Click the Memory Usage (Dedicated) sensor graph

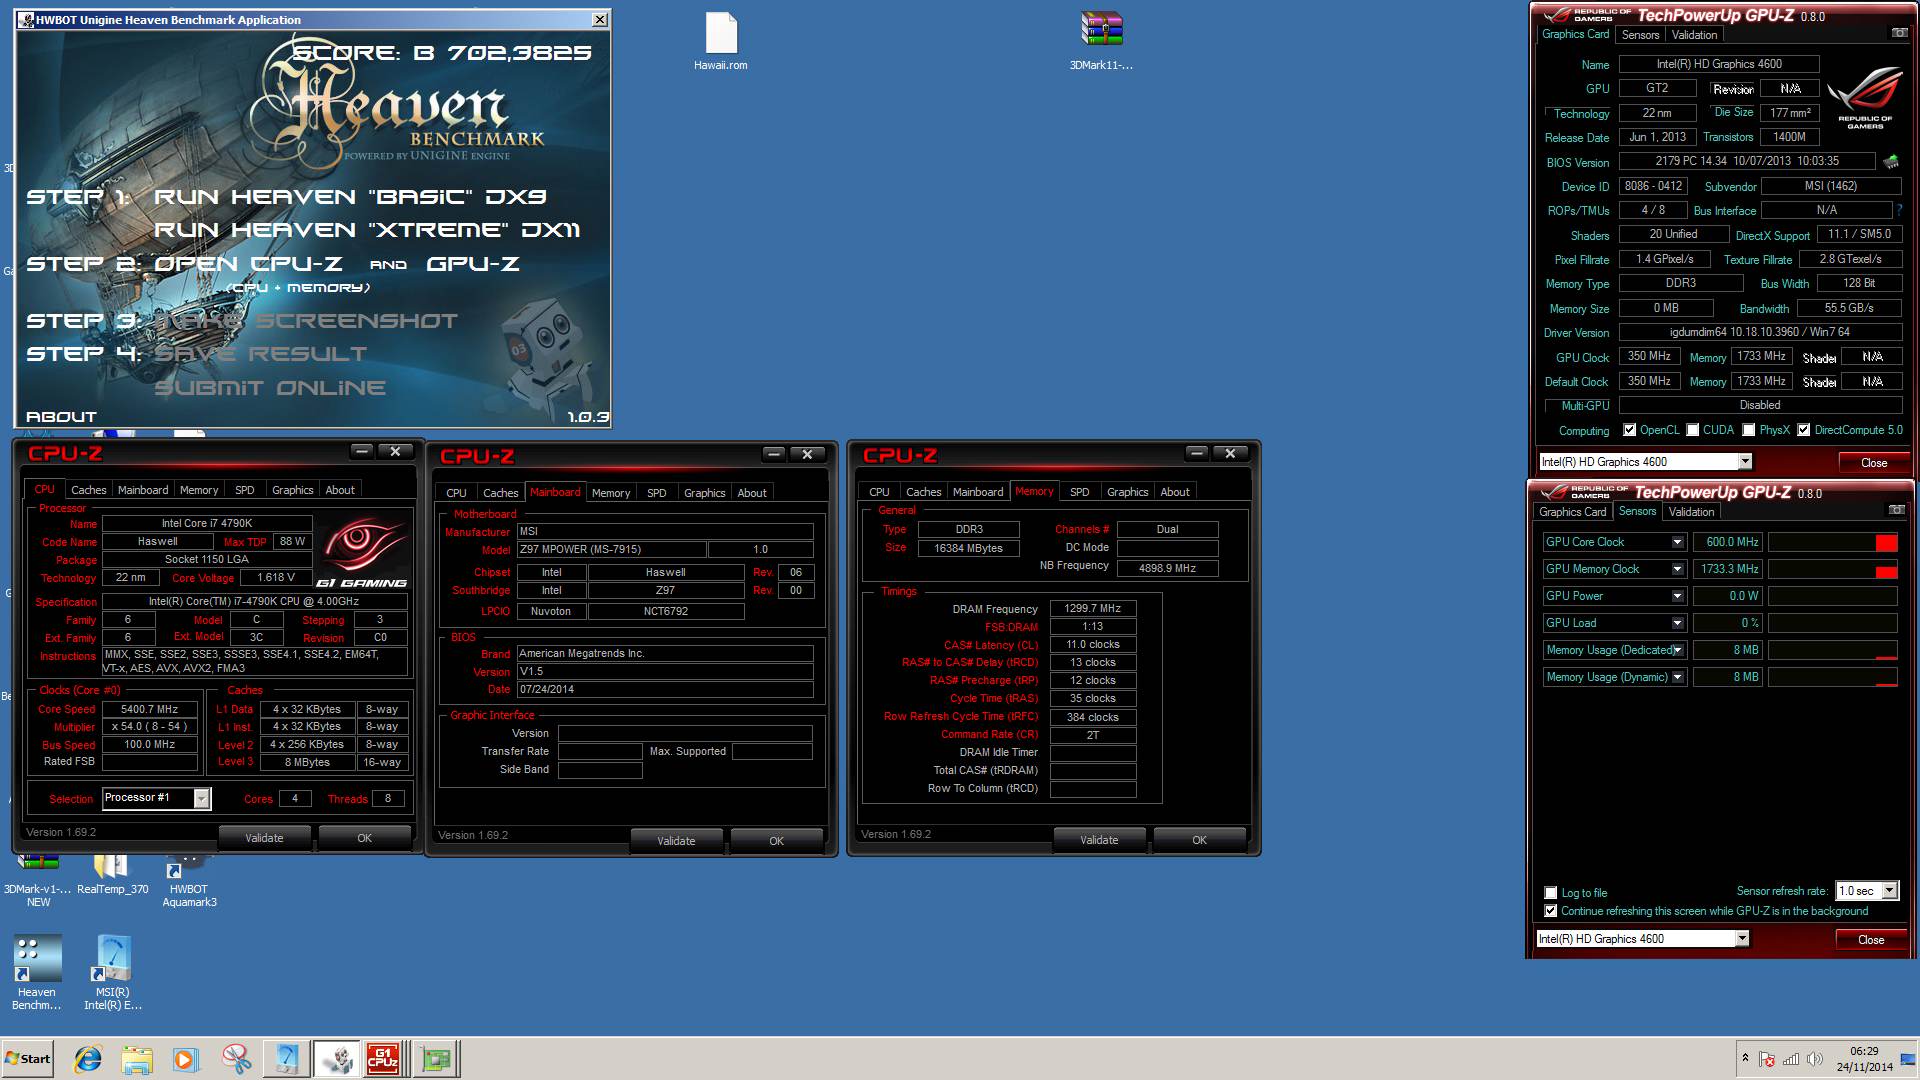(x=1832, y=650)
